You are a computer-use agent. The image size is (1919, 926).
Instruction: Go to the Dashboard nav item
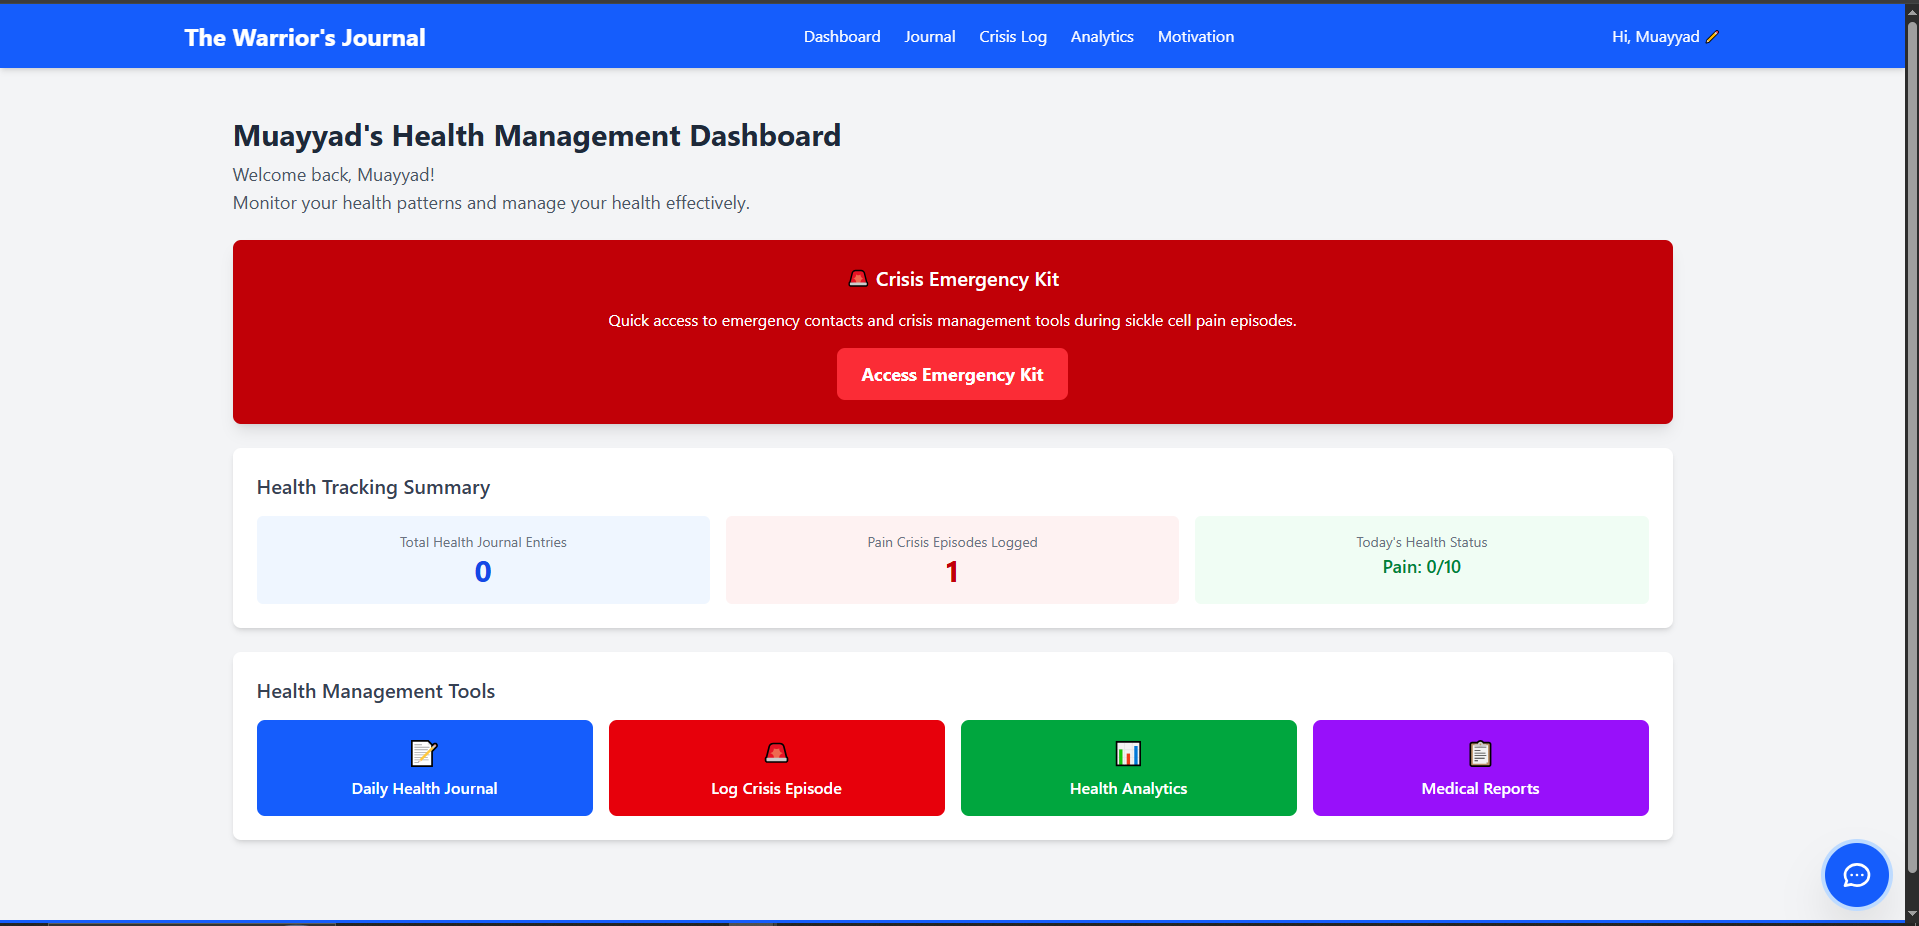[x=842, y=37]
